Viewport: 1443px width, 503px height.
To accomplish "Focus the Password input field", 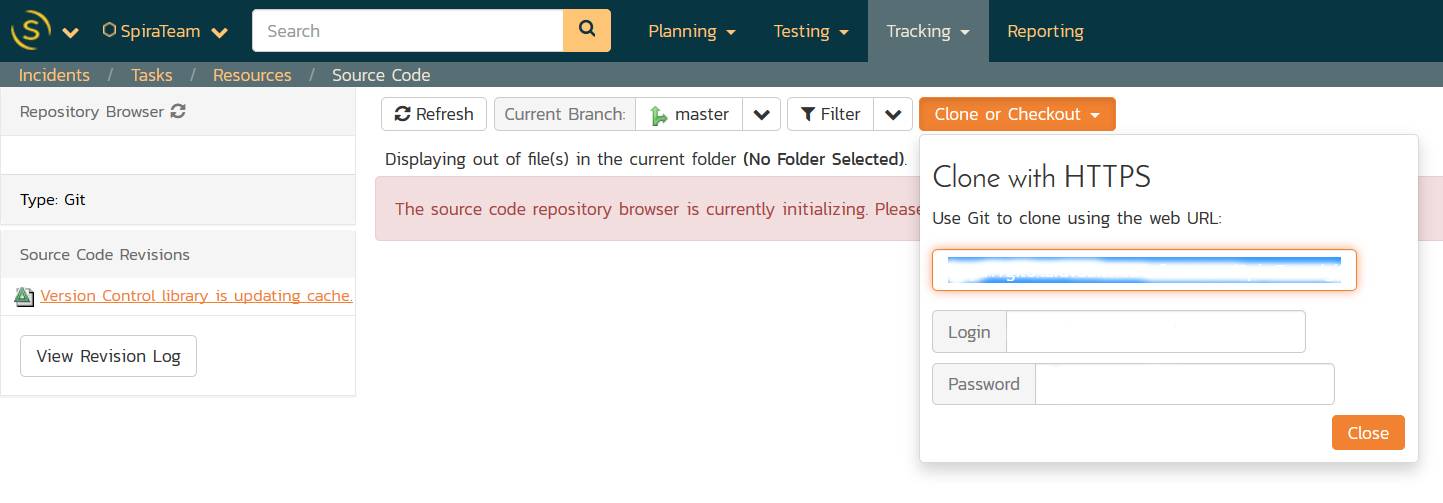I will pyautogui.click(x=1184, y=384).
